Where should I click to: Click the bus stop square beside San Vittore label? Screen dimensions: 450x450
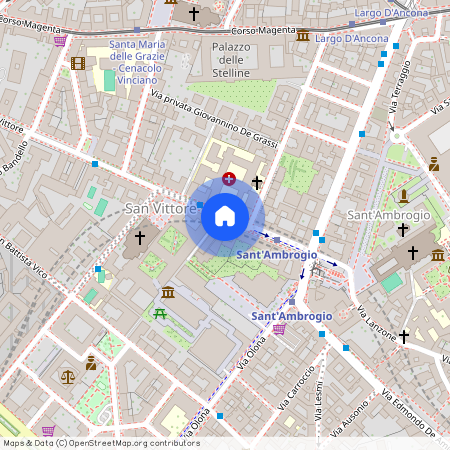point(200,205)
